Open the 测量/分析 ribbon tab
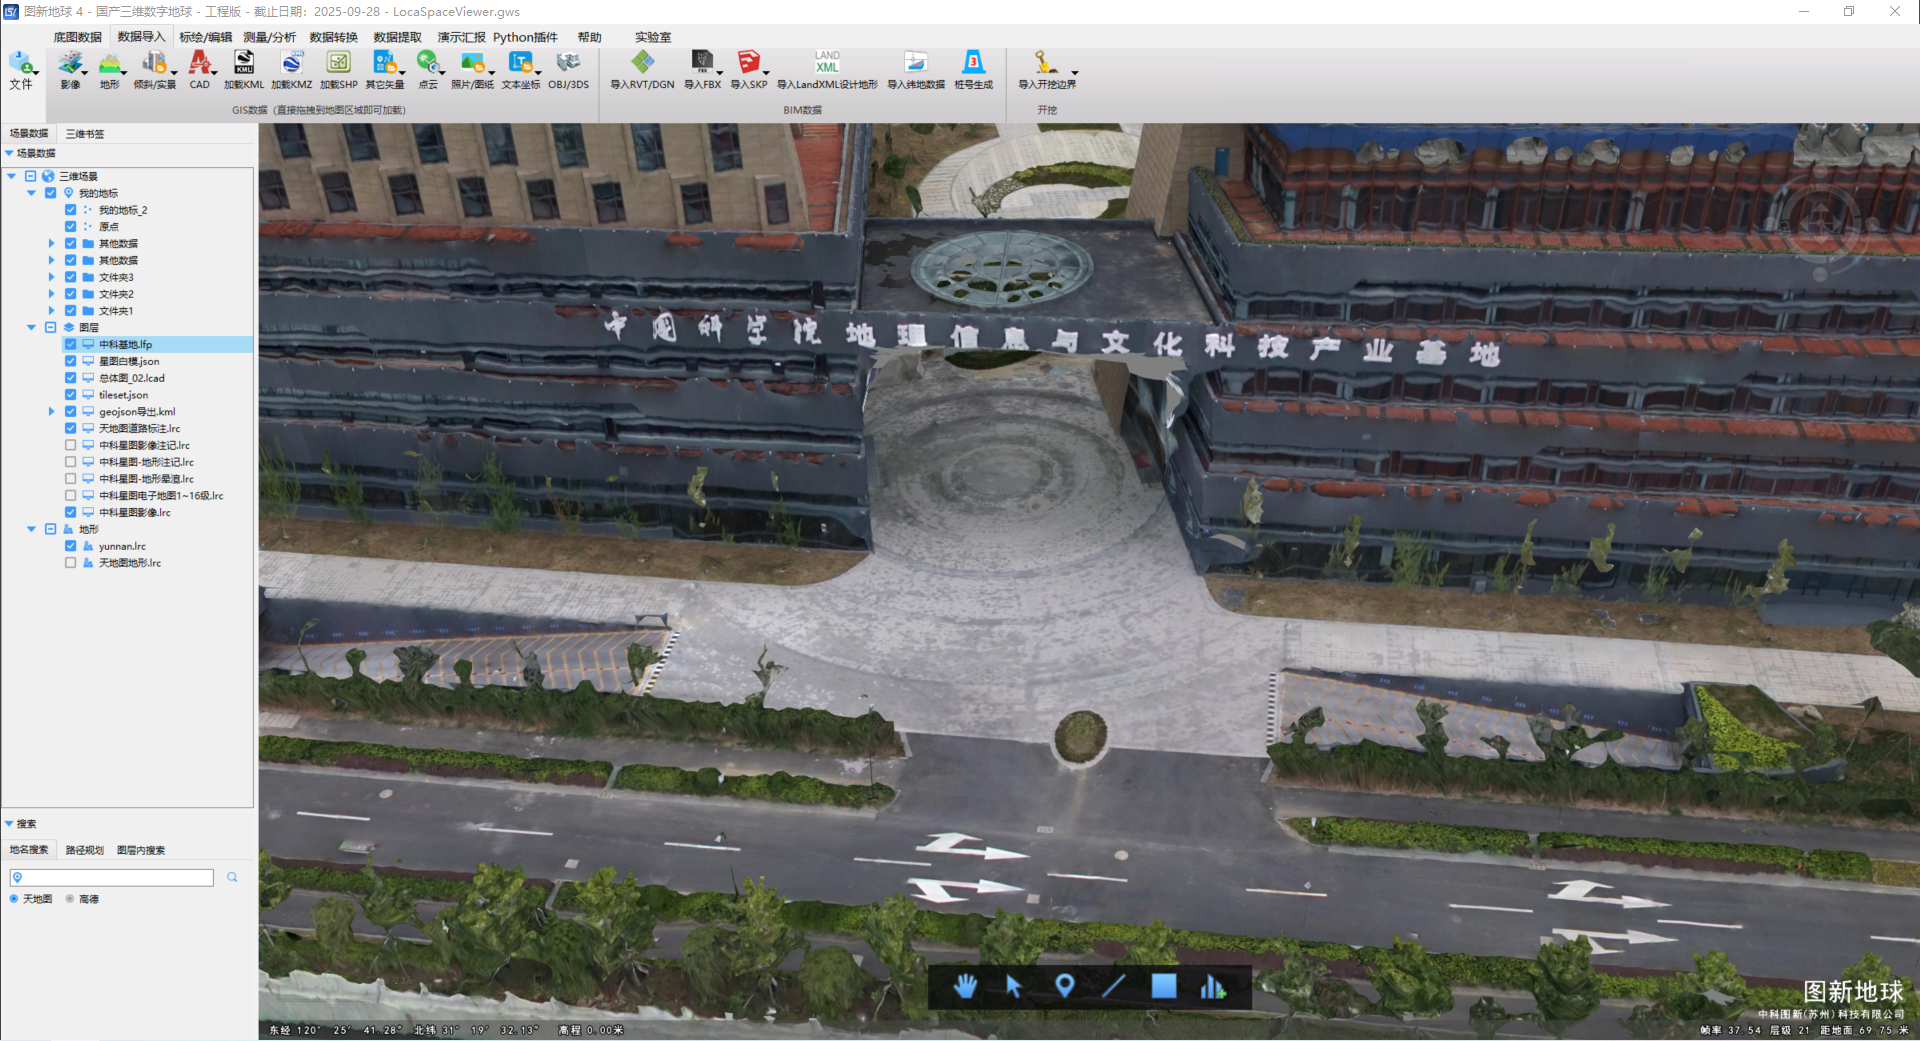 coord(270,37)
